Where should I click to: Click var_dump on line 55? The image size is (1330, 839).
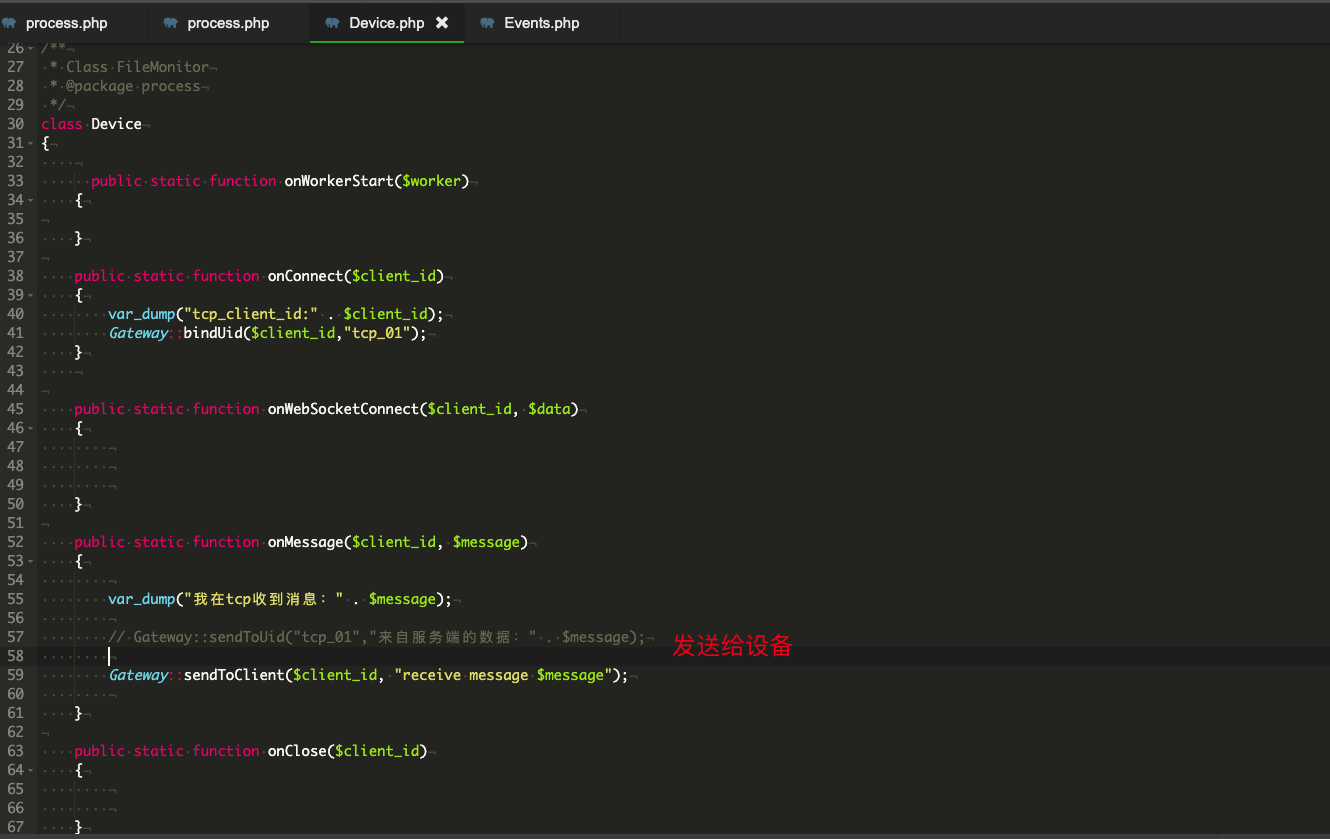[141, 599]
